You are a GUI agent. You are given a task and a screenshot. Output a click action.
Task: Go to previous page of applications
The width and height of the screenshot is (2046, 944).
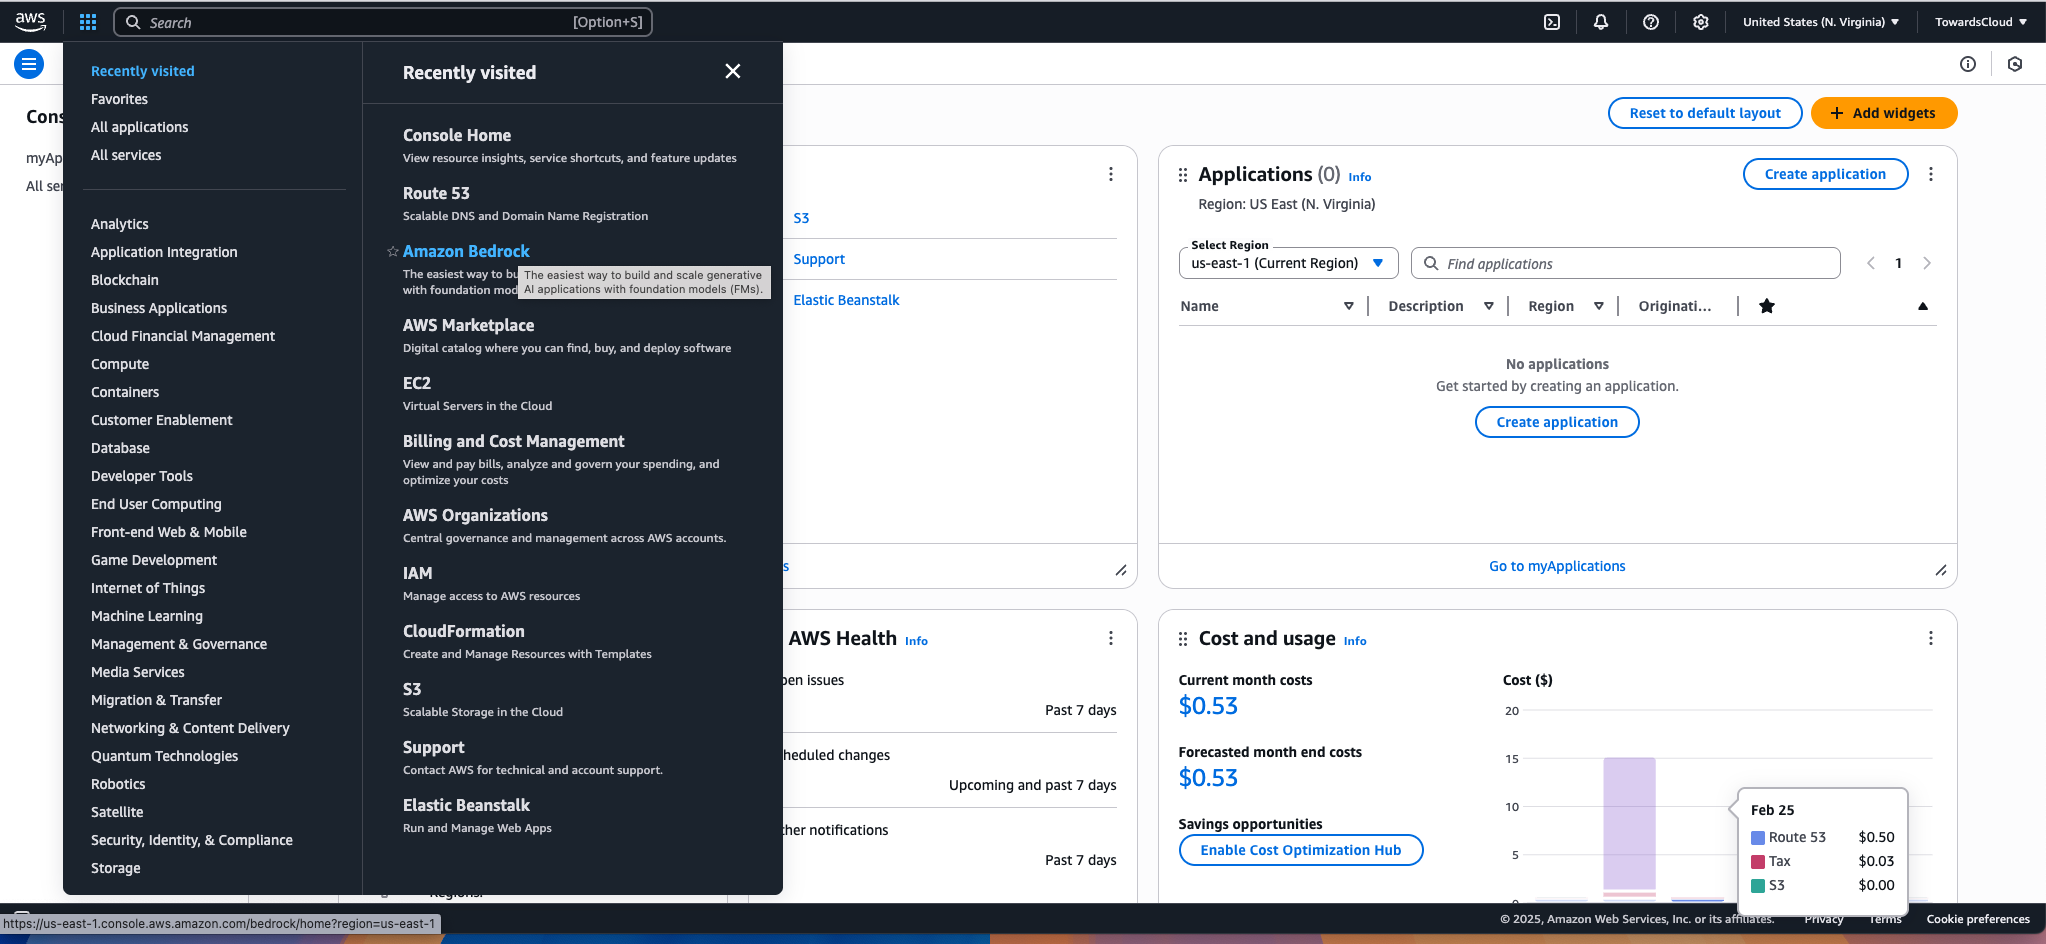(1871, 263)
